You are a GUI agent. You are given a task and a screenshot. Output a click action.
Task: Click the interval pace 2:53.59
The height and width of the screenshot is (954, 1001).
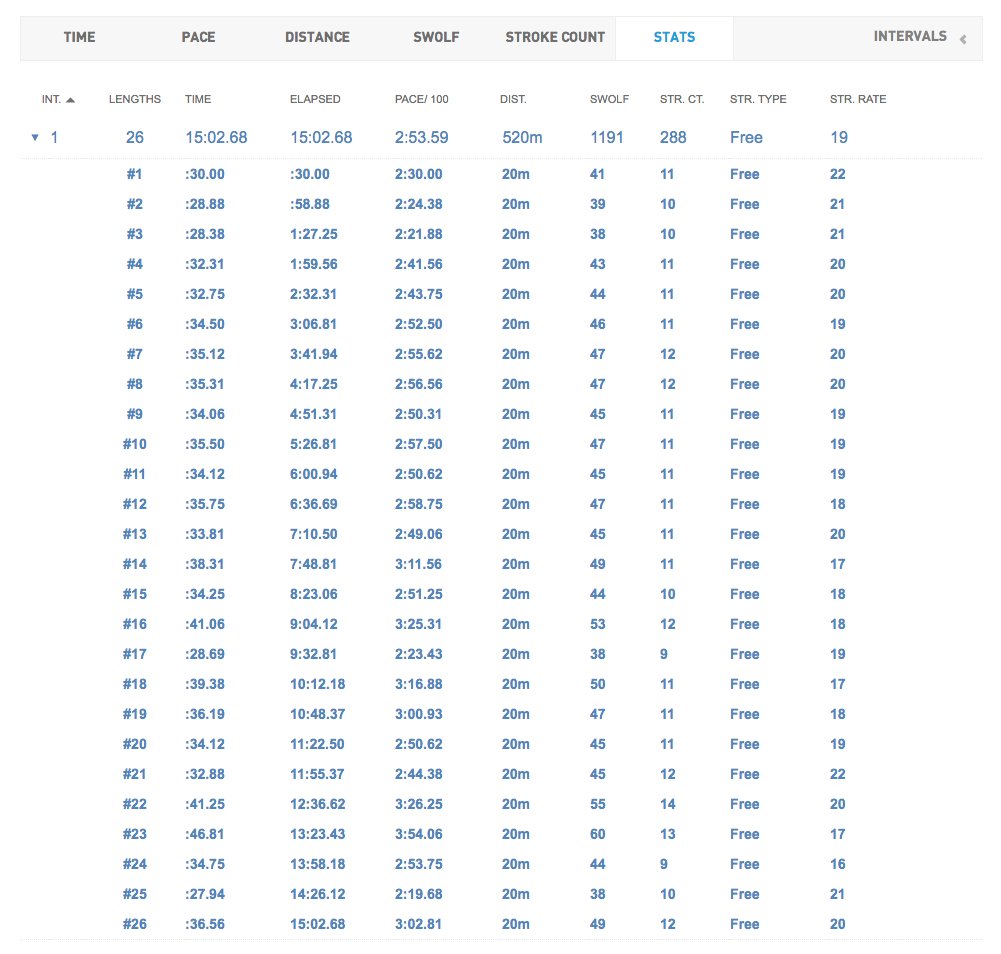coord(421,137)
